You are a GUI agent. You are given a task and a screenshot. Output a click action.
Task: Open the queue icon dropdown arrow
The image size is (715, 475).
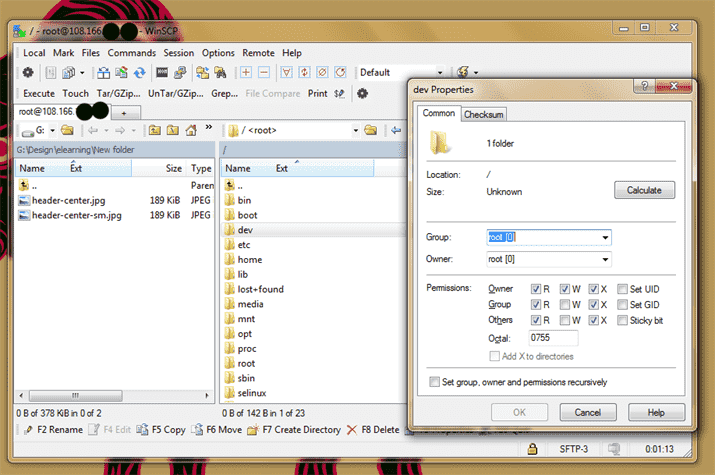pos(82,72)
